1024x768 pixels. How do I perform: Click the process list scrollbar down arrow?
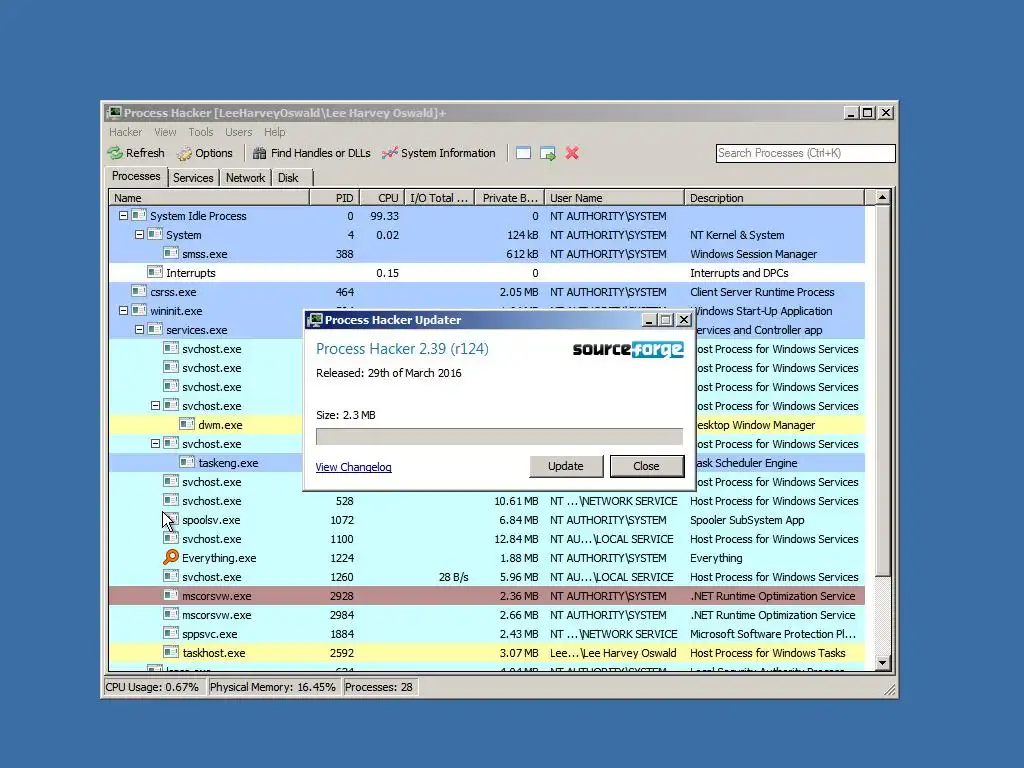click(882, 663)
